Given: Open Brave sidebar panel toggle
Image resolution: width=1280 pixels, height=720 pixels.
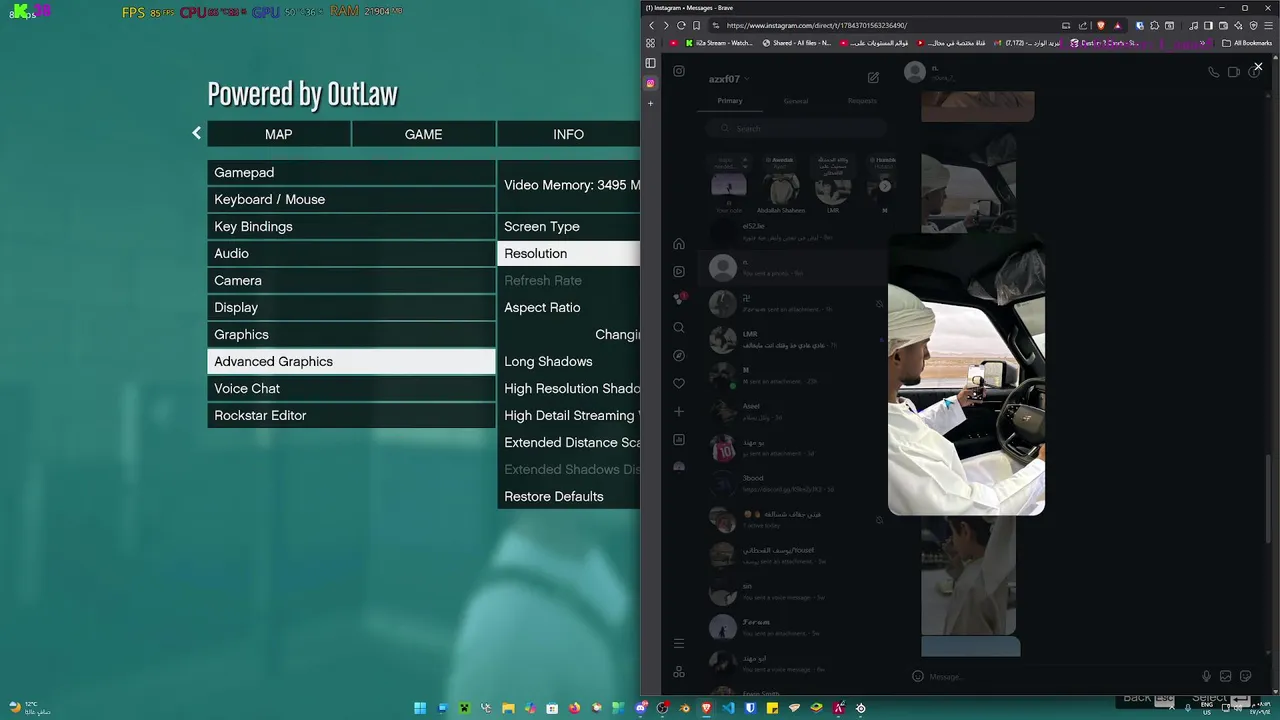Looking at the screenshot, I should tap(1208, 25).
